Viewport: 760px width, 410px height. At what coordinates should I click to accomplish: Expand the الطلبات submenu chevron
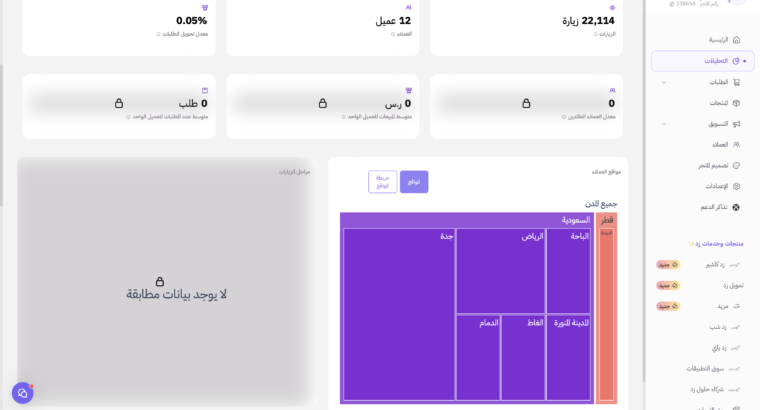[x=664, y=82]
